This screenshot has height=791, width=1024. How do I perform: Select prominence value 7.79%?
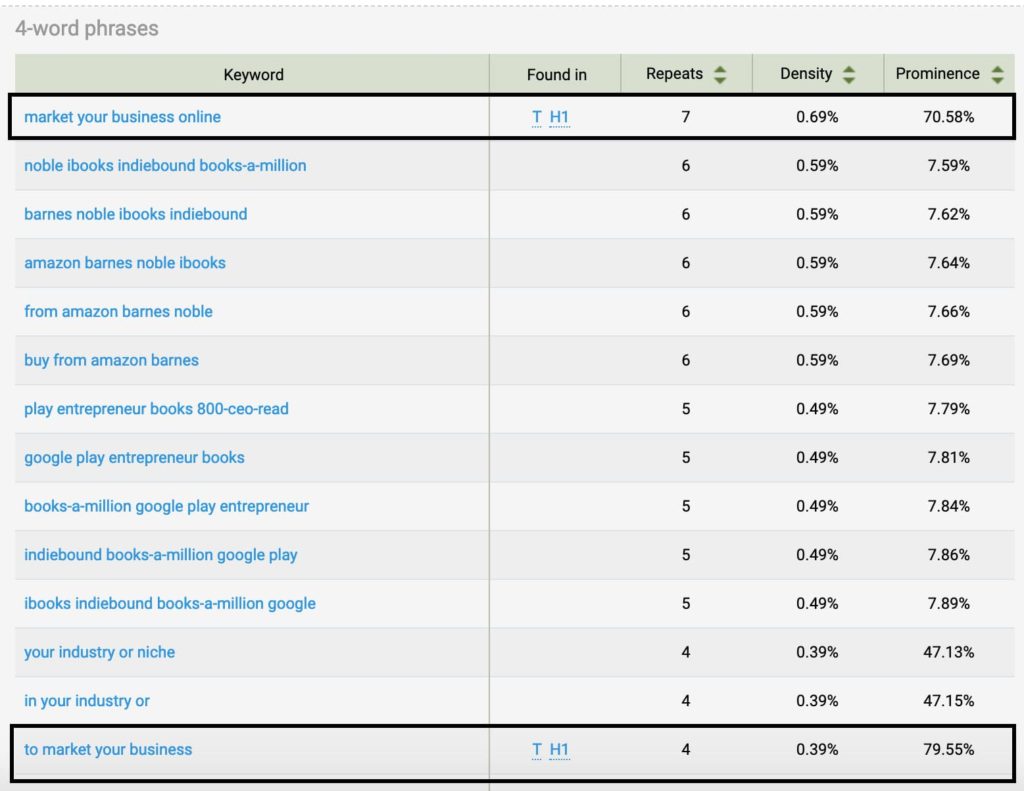948,409
